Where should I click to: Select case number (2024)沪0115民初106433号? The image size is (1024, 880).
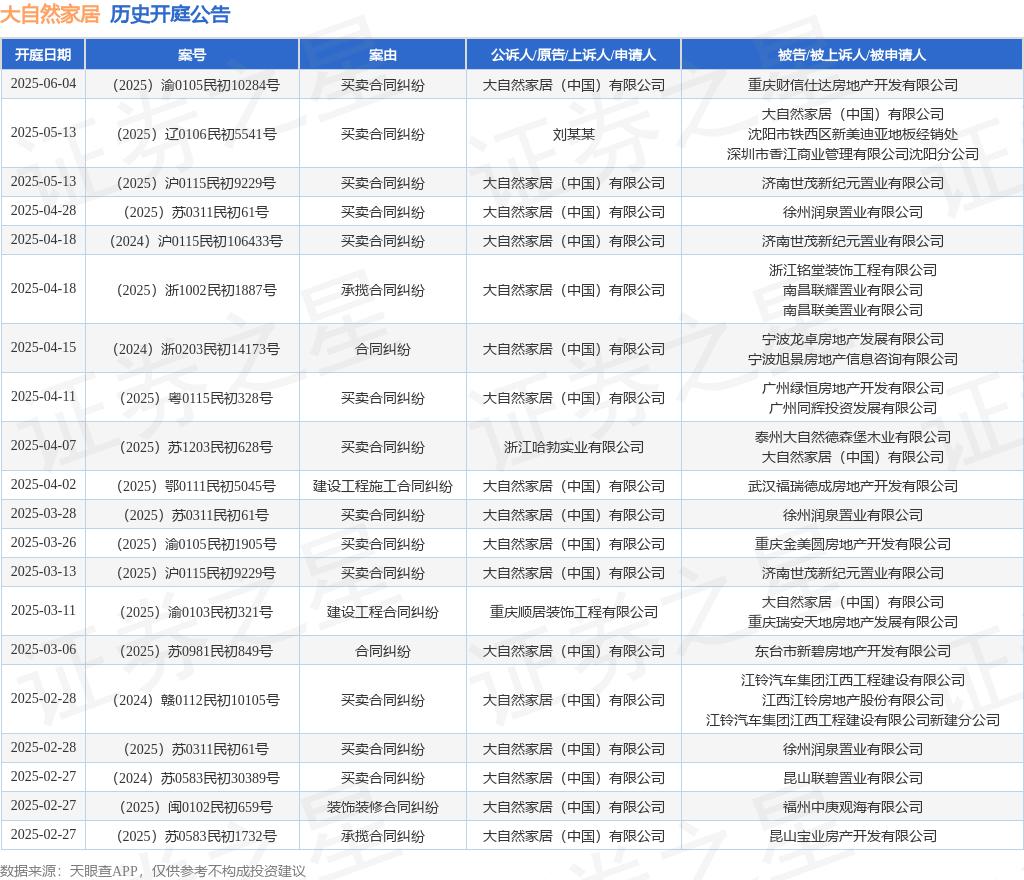click(196, 242)
